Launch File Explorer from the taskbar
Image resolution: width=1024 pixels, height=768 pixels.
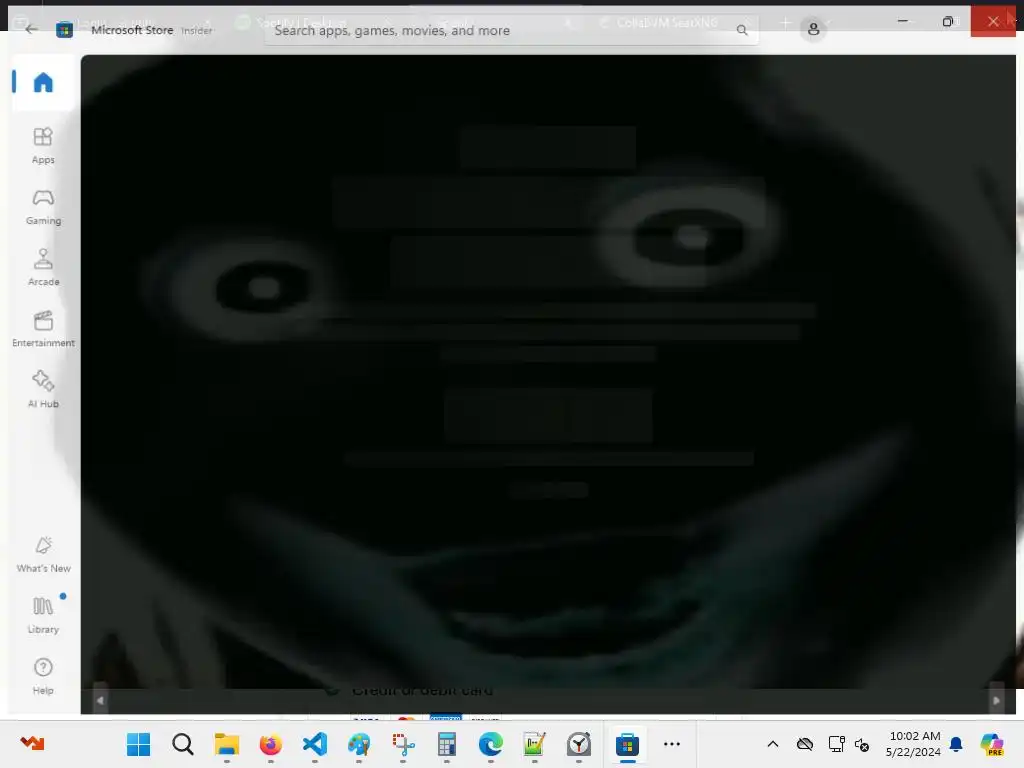click(x=227, y=744)
